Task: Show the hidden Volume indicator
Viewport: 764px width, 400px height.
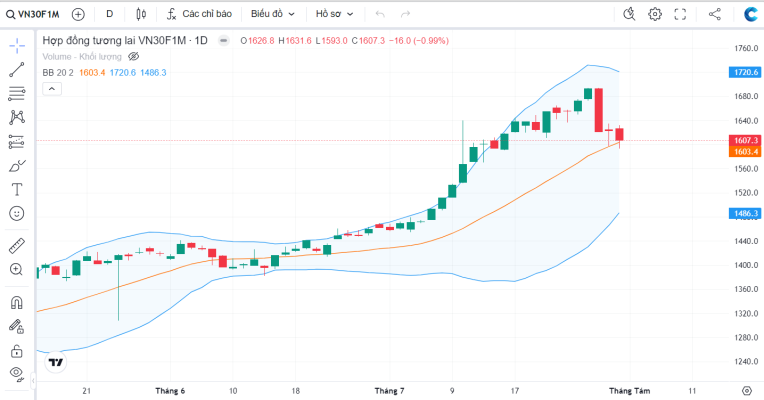Action: pos(134,57)
